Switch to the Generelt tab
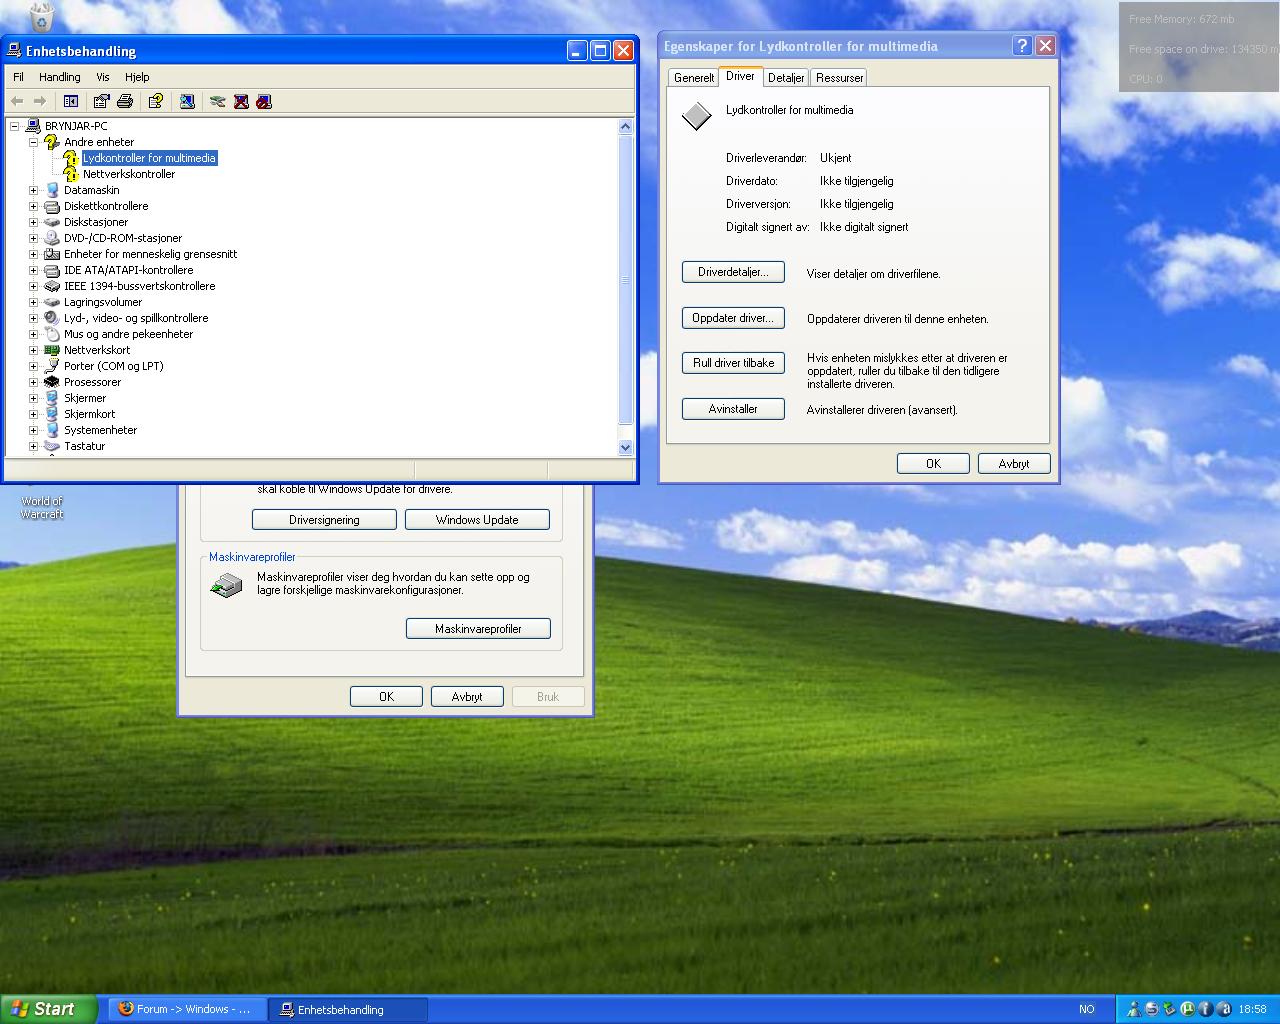 pos(694,78)
